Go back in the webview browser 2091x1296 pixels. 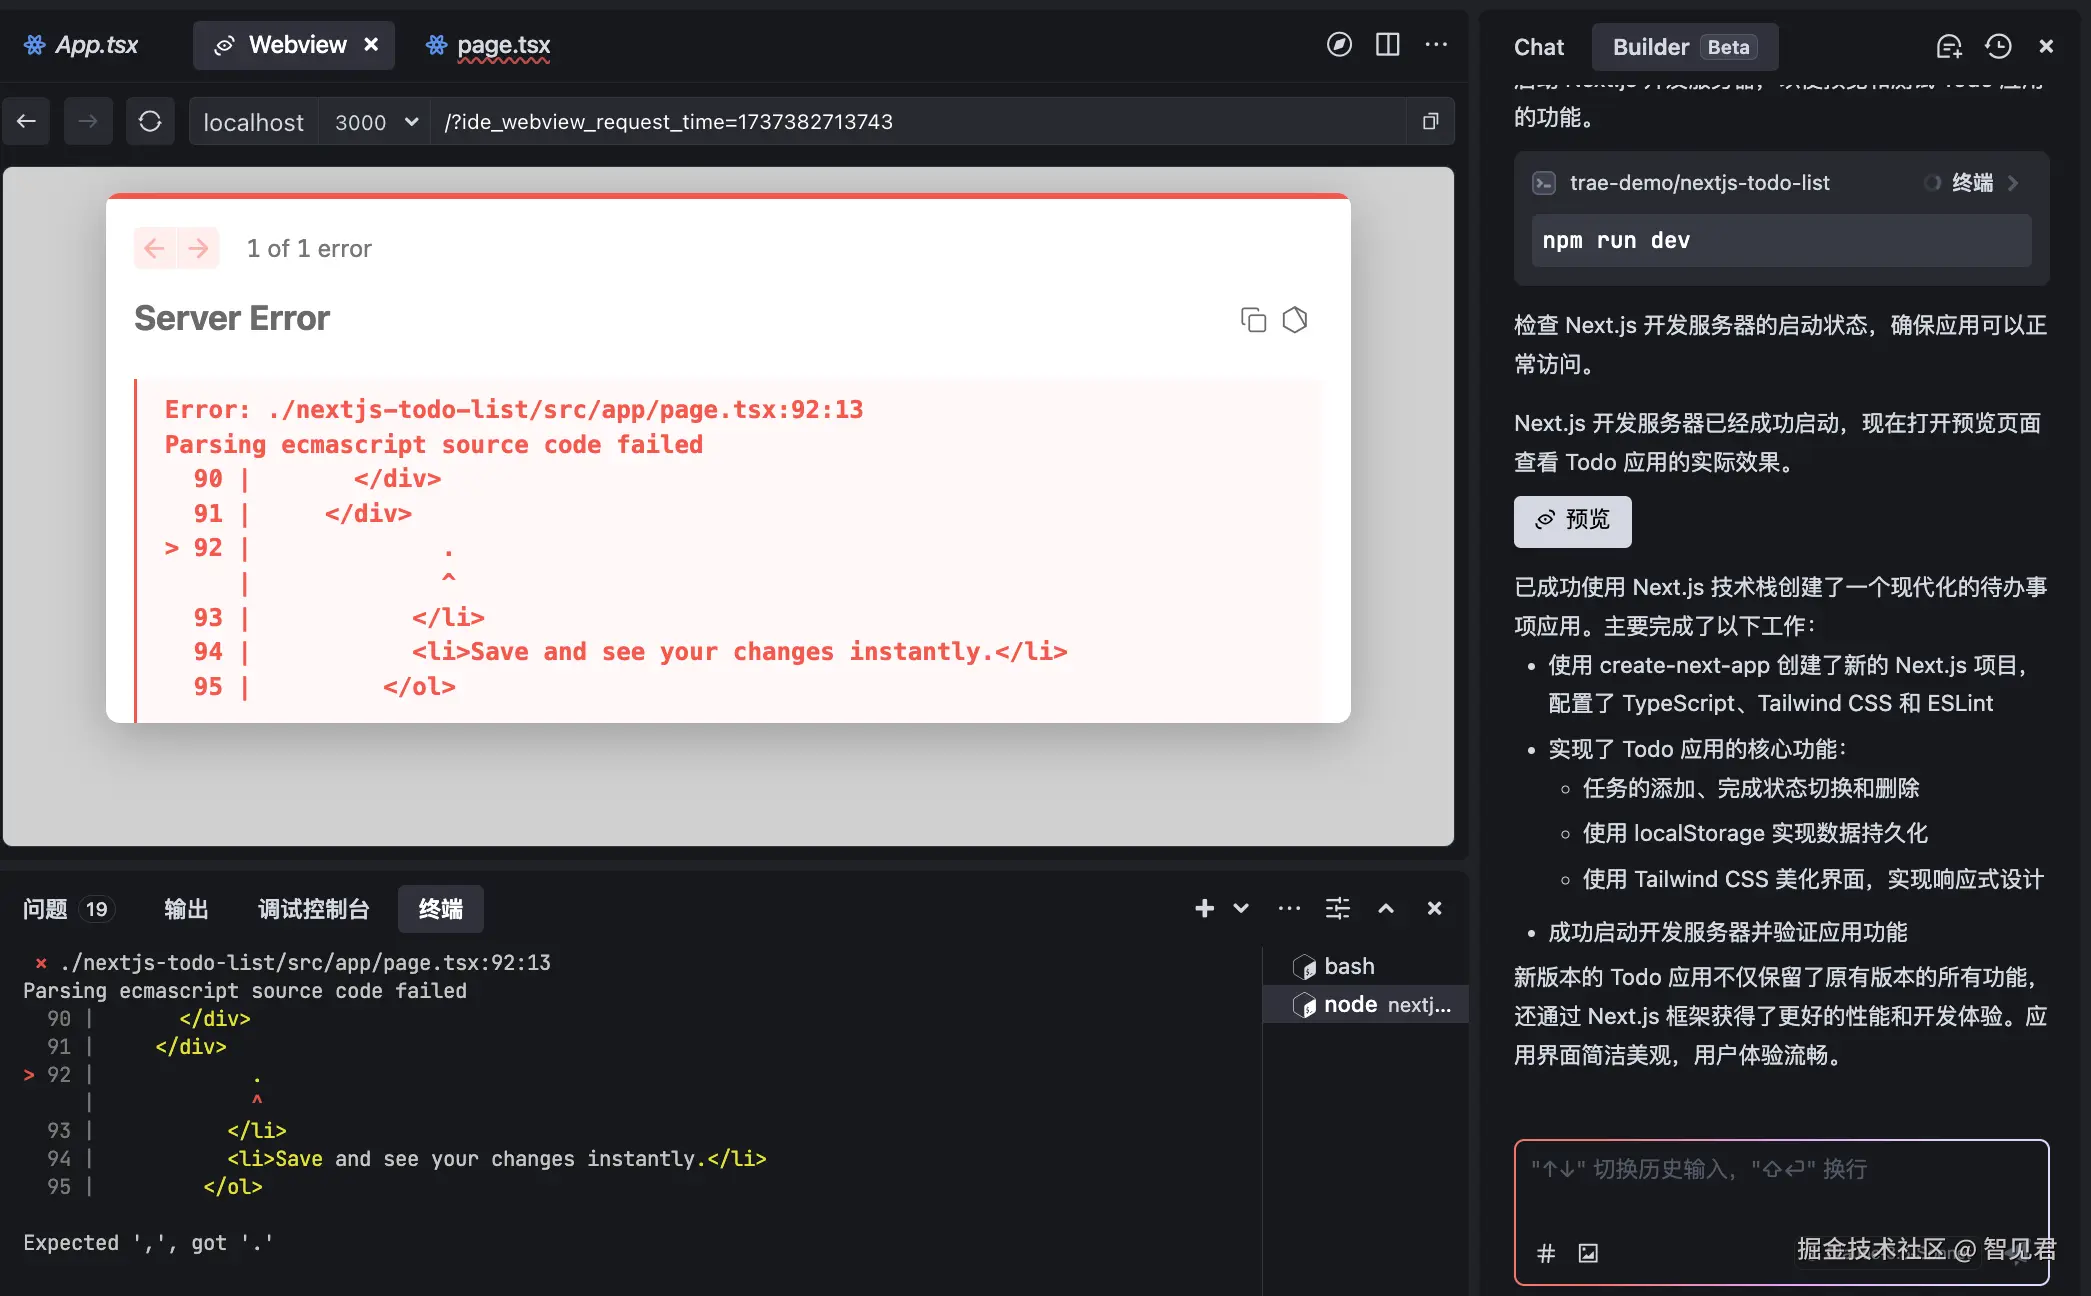(27, 121)
